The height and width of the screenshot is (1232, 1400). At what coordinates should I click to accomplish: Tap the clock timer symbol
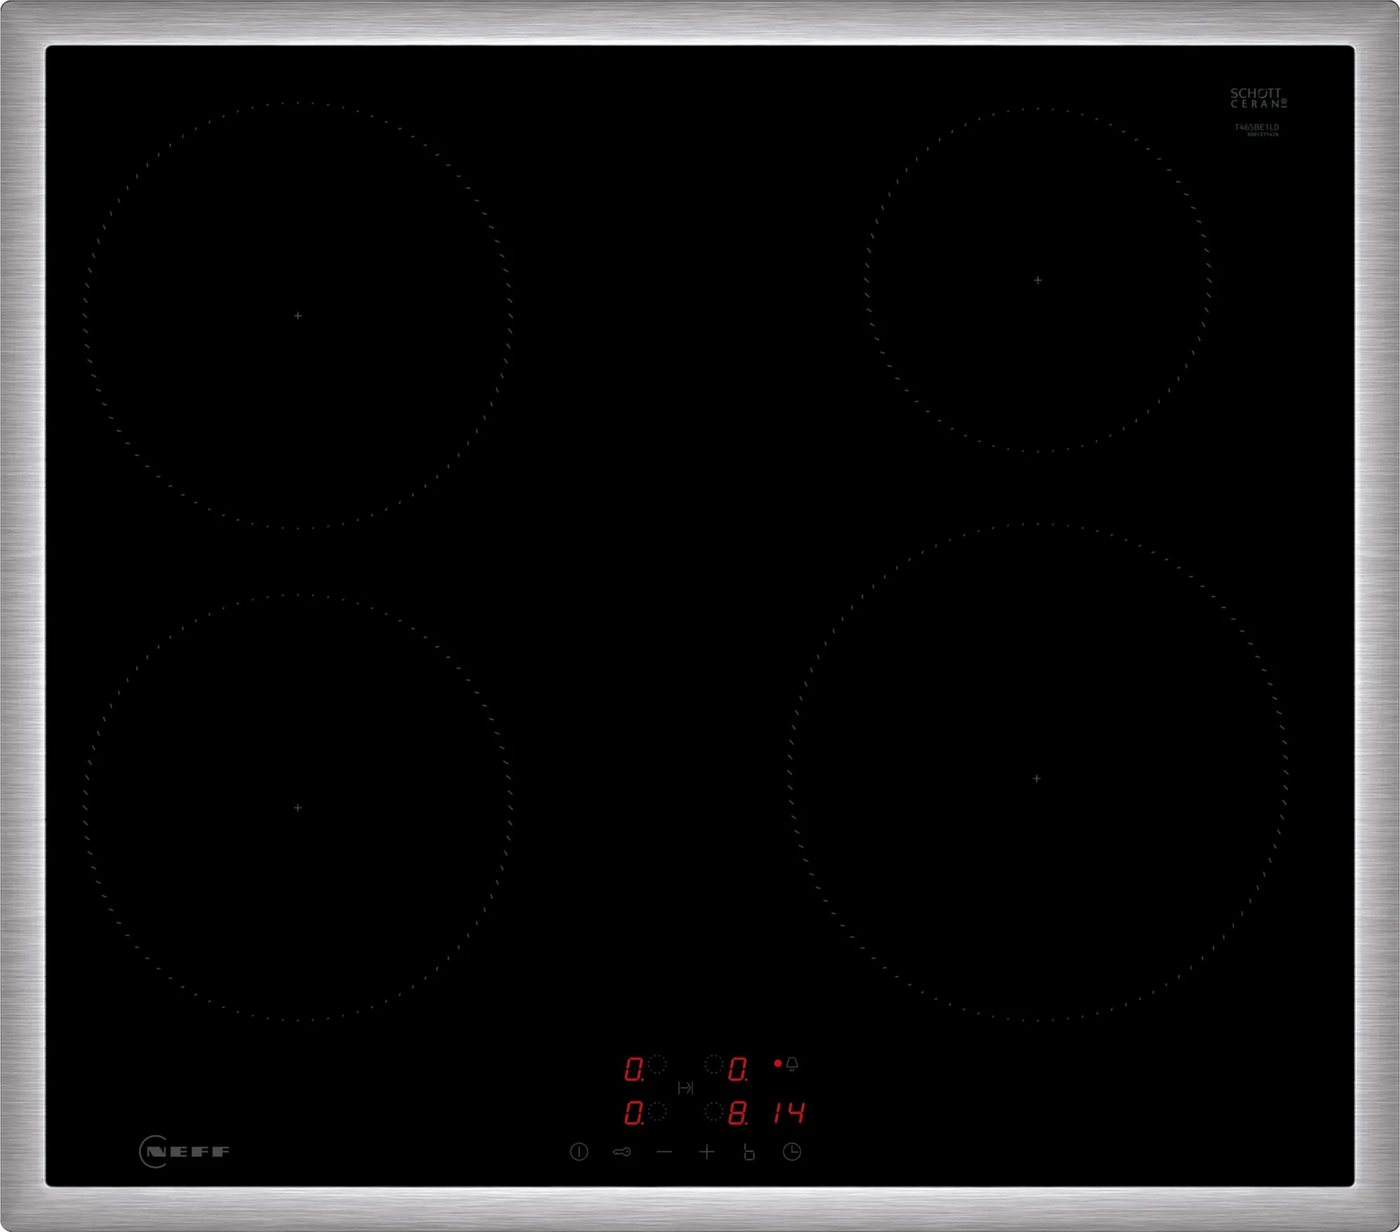(791, 1152)
